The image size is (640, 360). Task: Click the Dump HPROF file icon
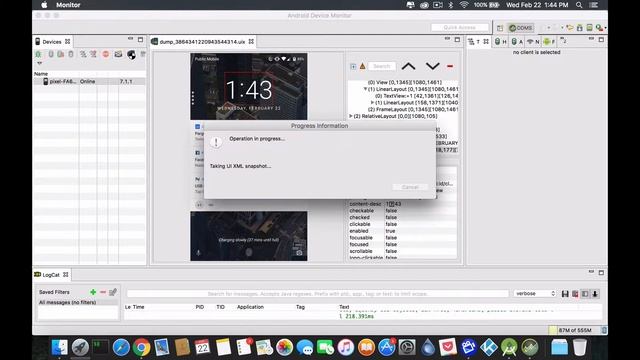click(60, 54)
